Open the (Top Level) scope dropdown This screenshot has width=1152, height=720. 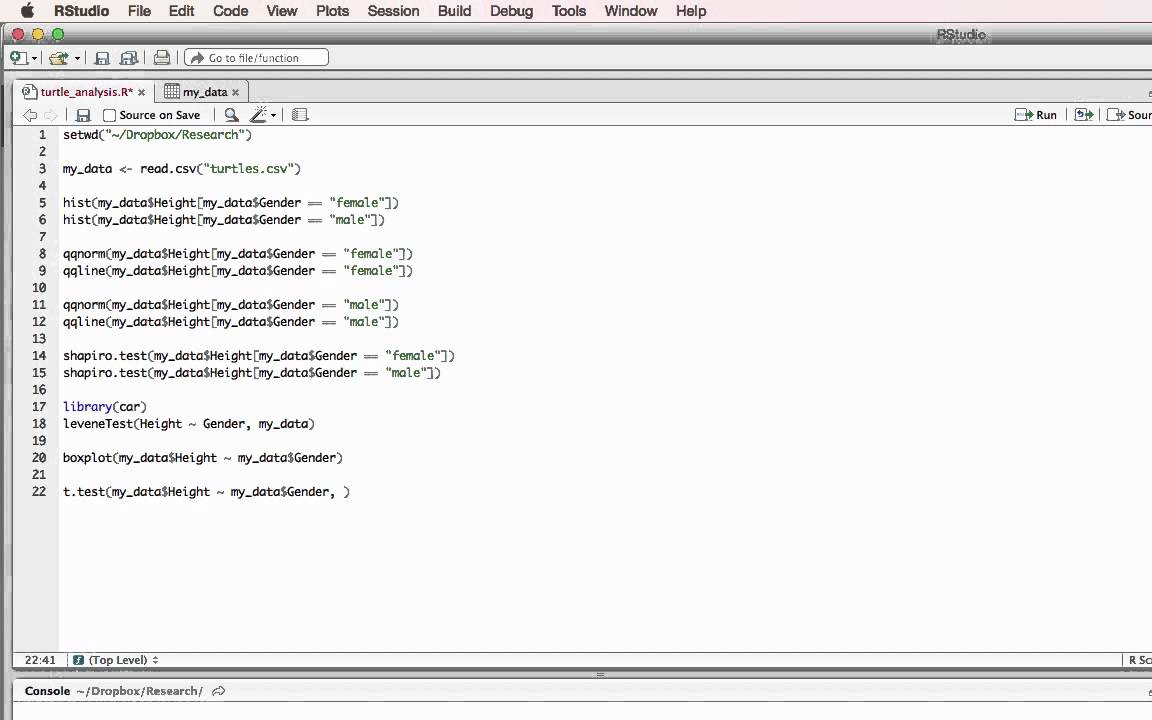click(116, 660)
